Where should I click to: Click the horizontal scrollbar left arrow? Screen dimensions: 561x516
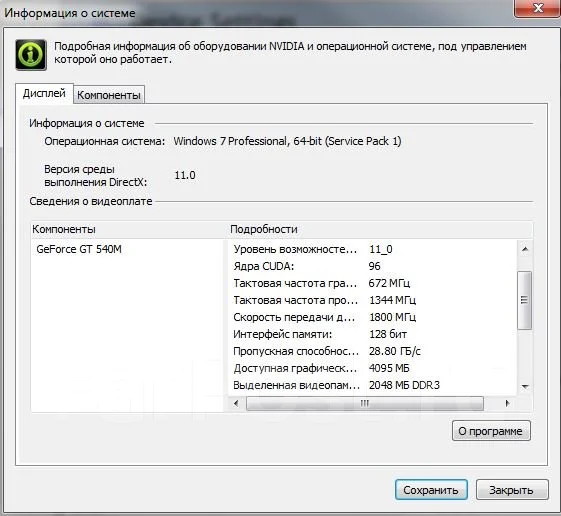pos(236,403)
